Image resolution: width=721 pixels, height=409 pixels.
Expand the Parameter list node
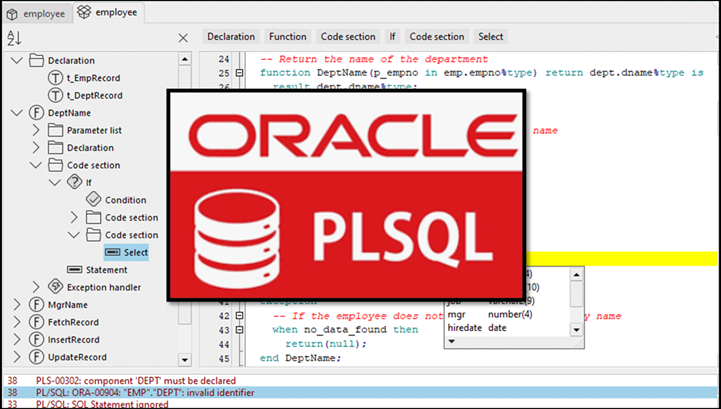pos(36,130)
